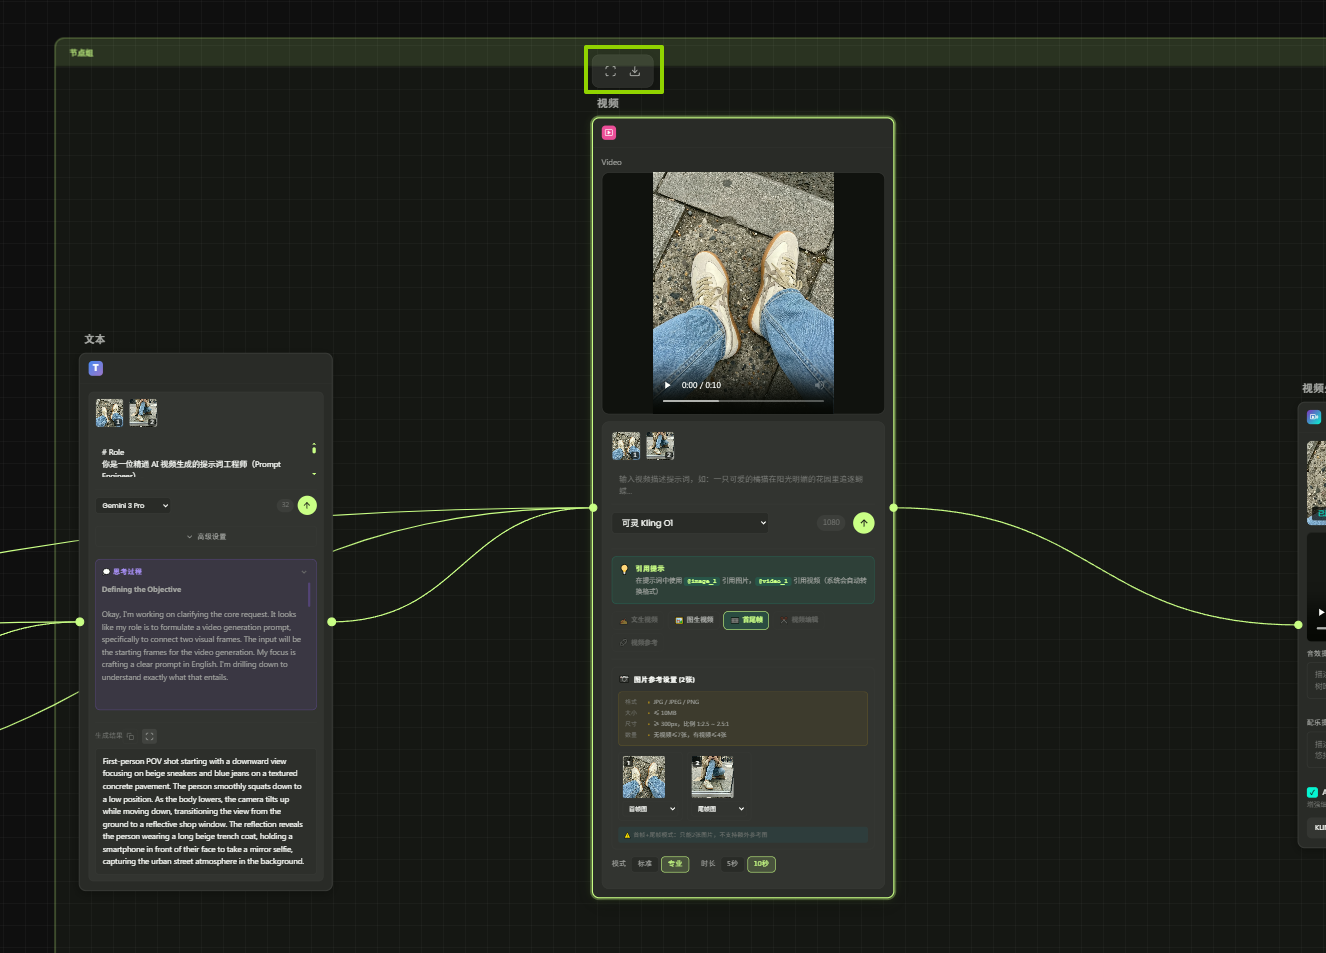Click the video progress bar
Image resolution: width=1326 pixels, height=953 pixels.
(x=742, y=401)
